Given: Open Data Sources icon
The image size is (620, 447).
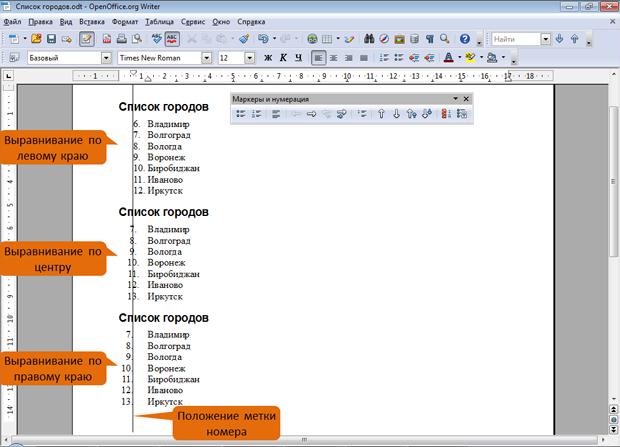Looking at the screenshot, I should pos(414,39).
